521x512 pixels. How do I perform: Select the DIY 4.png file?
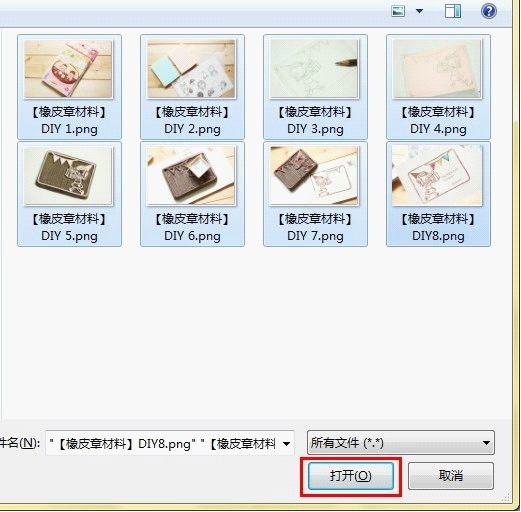[x=438, y=87]
